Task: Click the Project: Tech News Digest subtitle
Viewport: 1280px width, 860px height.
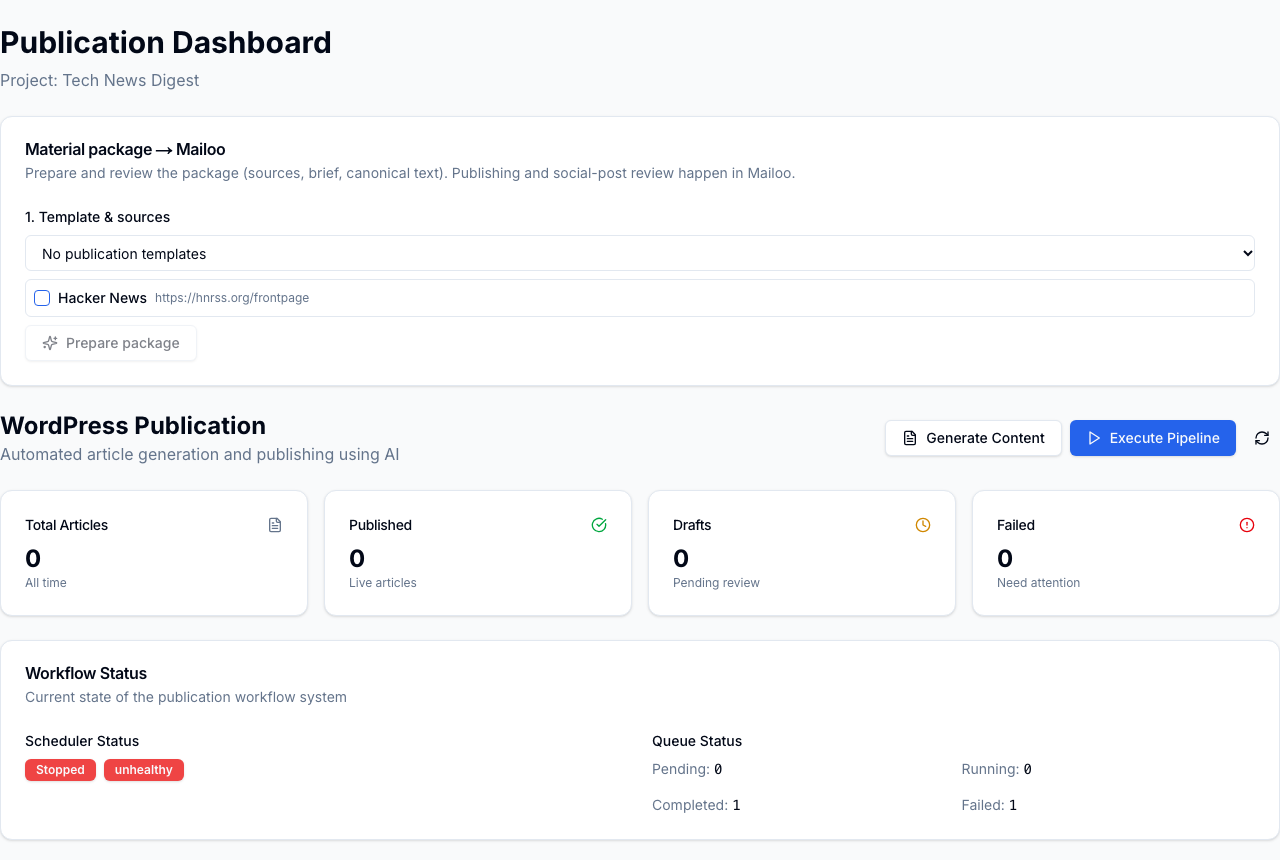Action: coord(100,80)
